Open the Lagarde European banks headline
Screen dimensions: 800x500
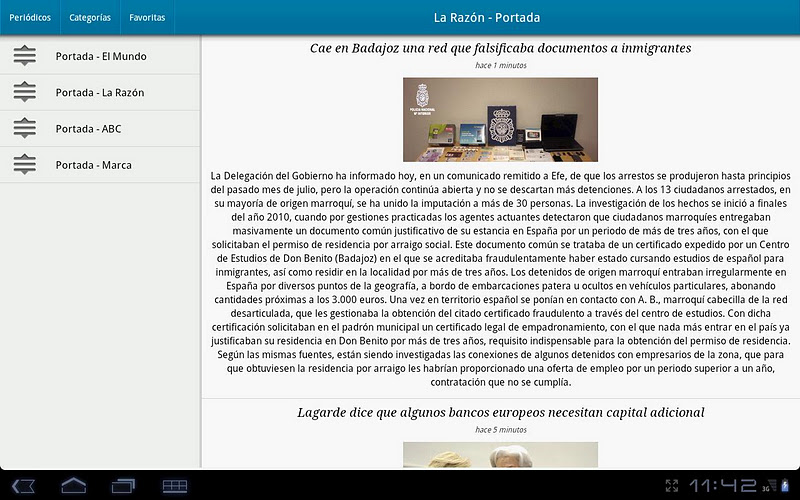point(501,413)
